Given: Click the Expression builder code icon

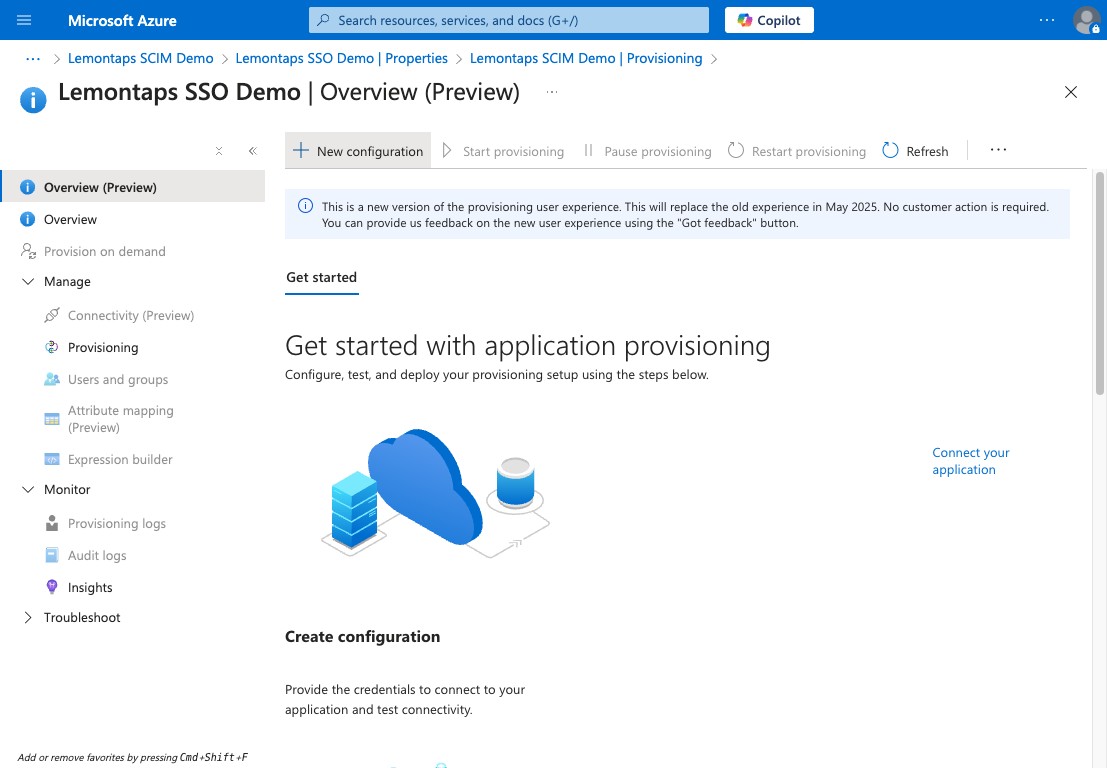Looking at the screenshot, I should point(52,460).
